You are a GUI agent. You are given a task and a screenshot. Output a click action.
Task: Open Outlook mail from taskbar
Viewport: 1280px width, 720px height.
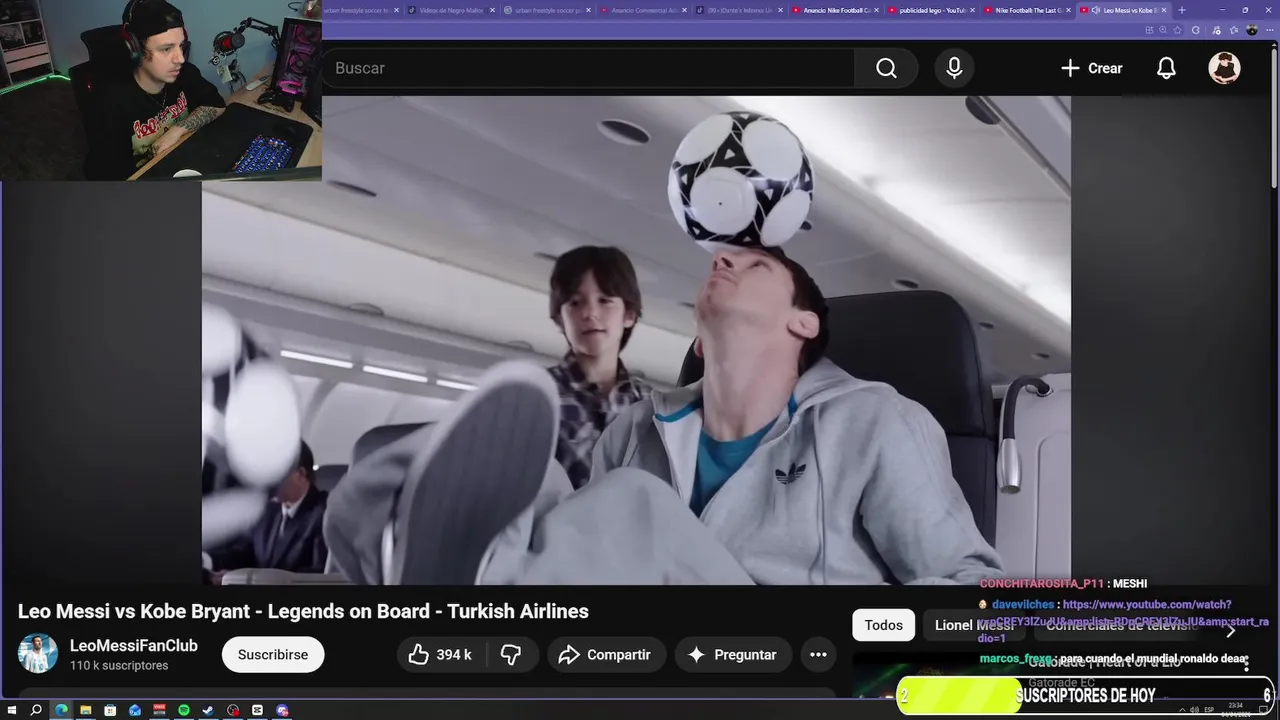[x=135, y=710]
